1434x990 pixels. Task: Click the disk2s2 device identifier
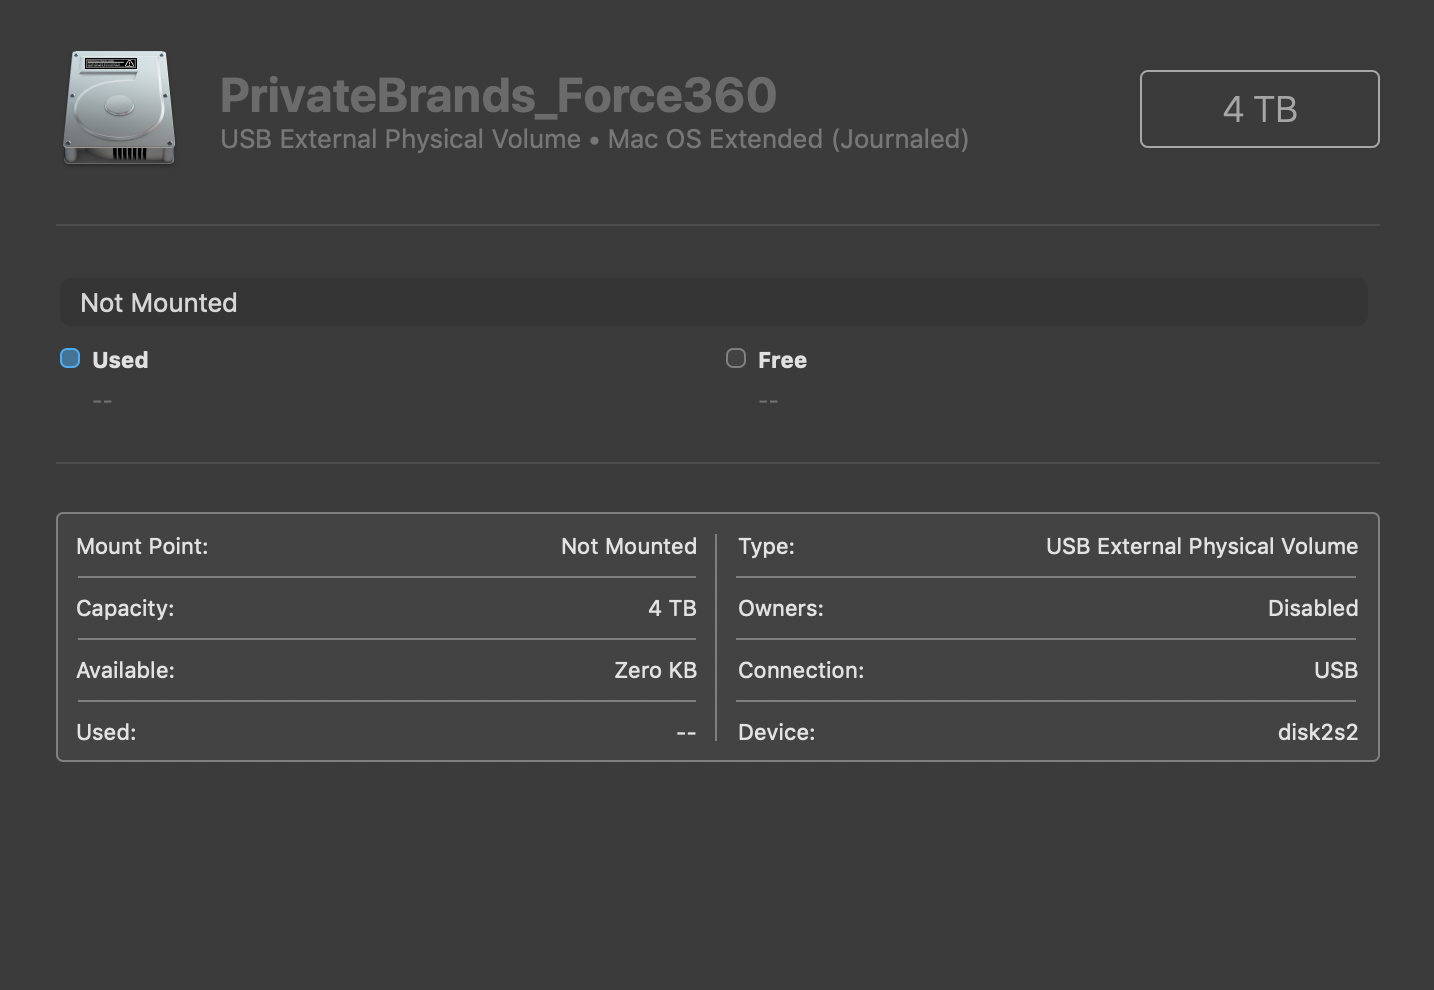(x=1317, y=732)
